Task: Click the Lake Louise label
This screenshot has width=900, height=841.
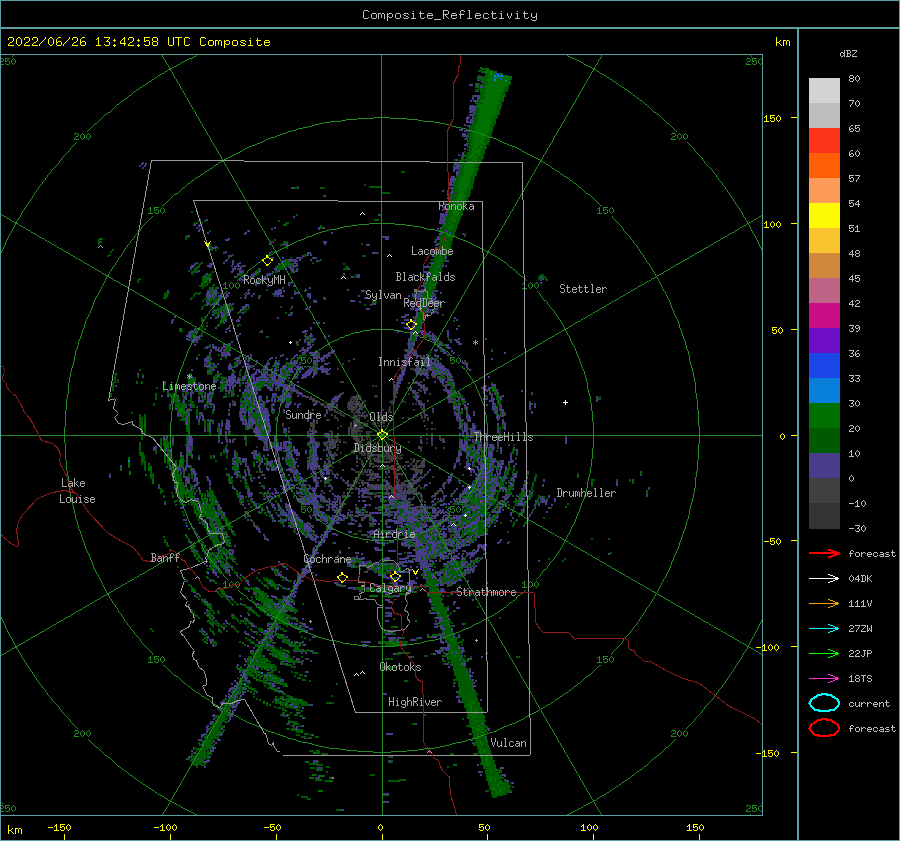Action: point(77,491)
